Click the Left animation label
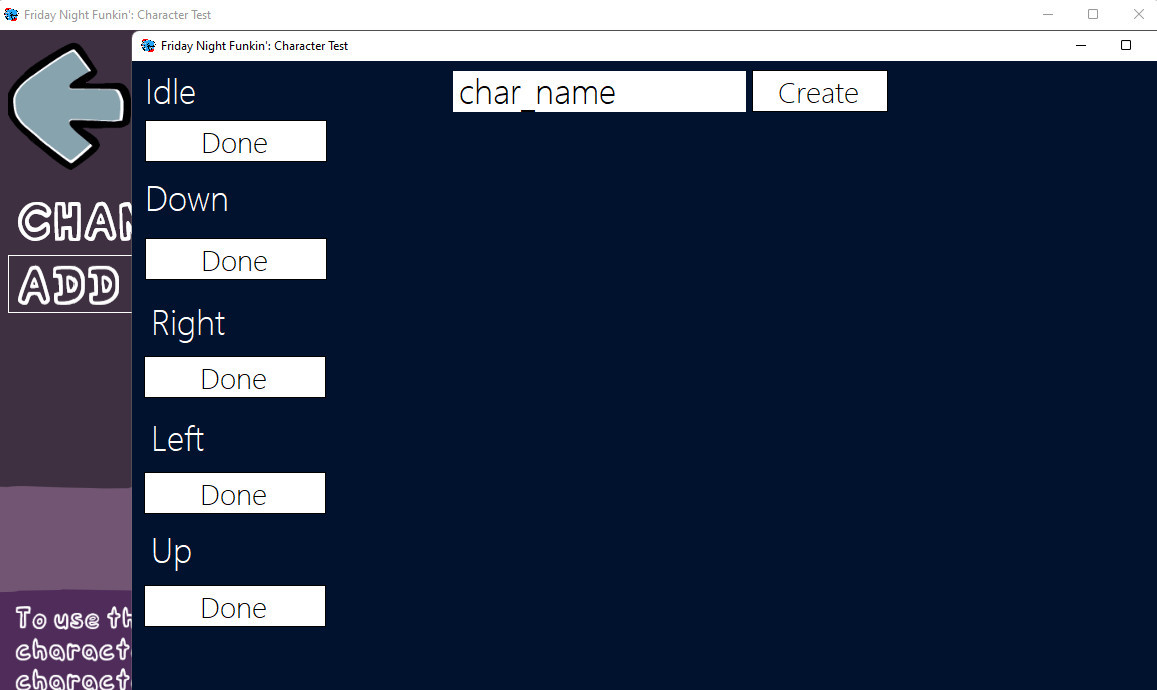Image resolution: width=1157 pixels, height=690 pixels. click(177, 438)
